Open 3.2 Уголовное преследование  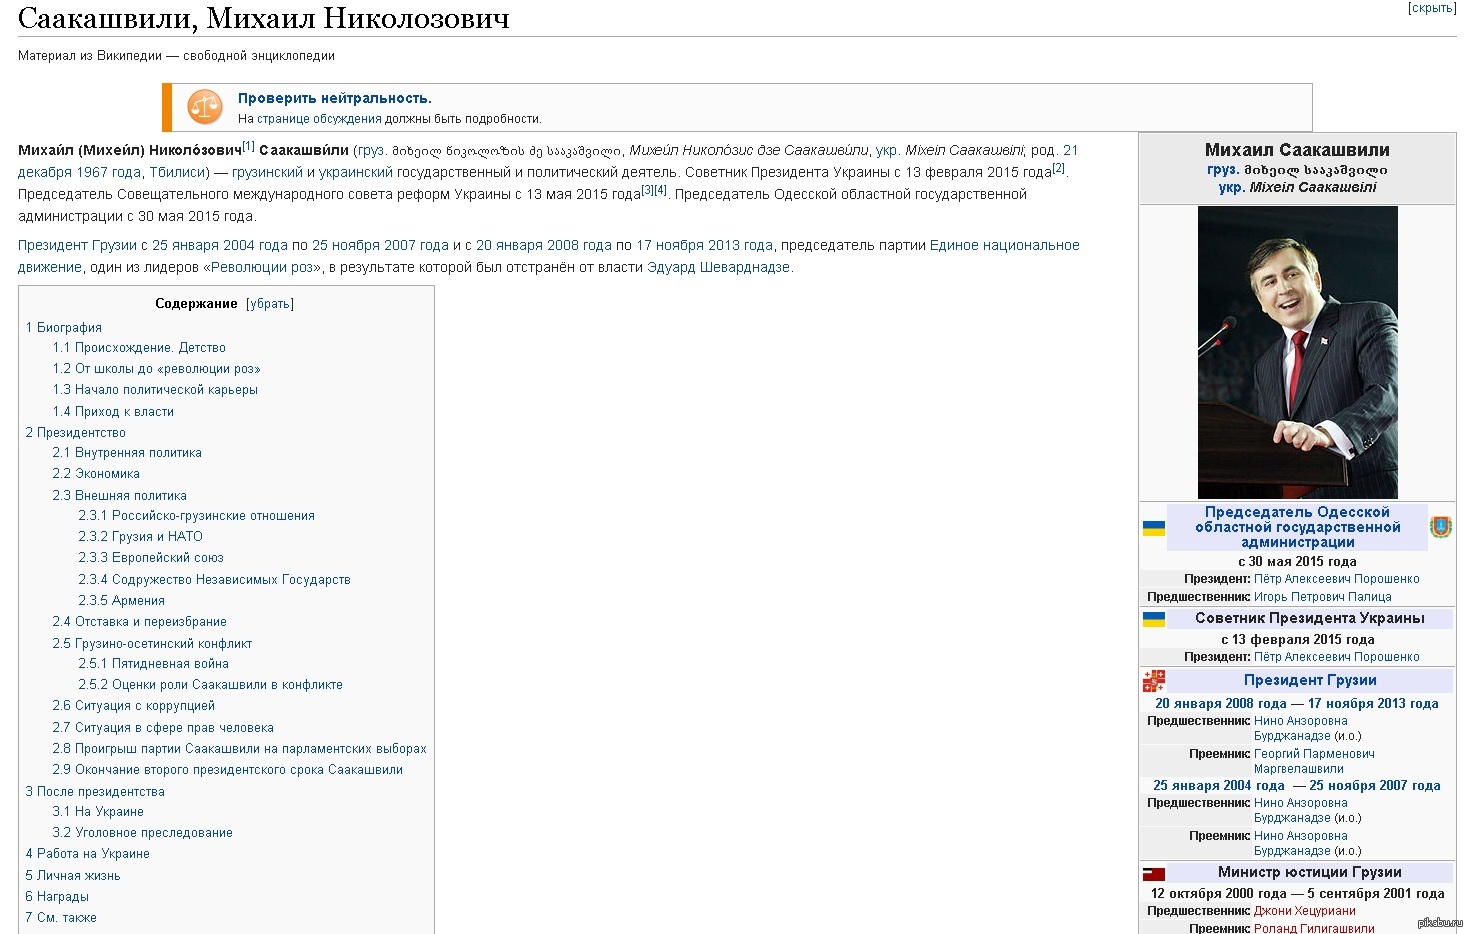click(x=143, y=833)
